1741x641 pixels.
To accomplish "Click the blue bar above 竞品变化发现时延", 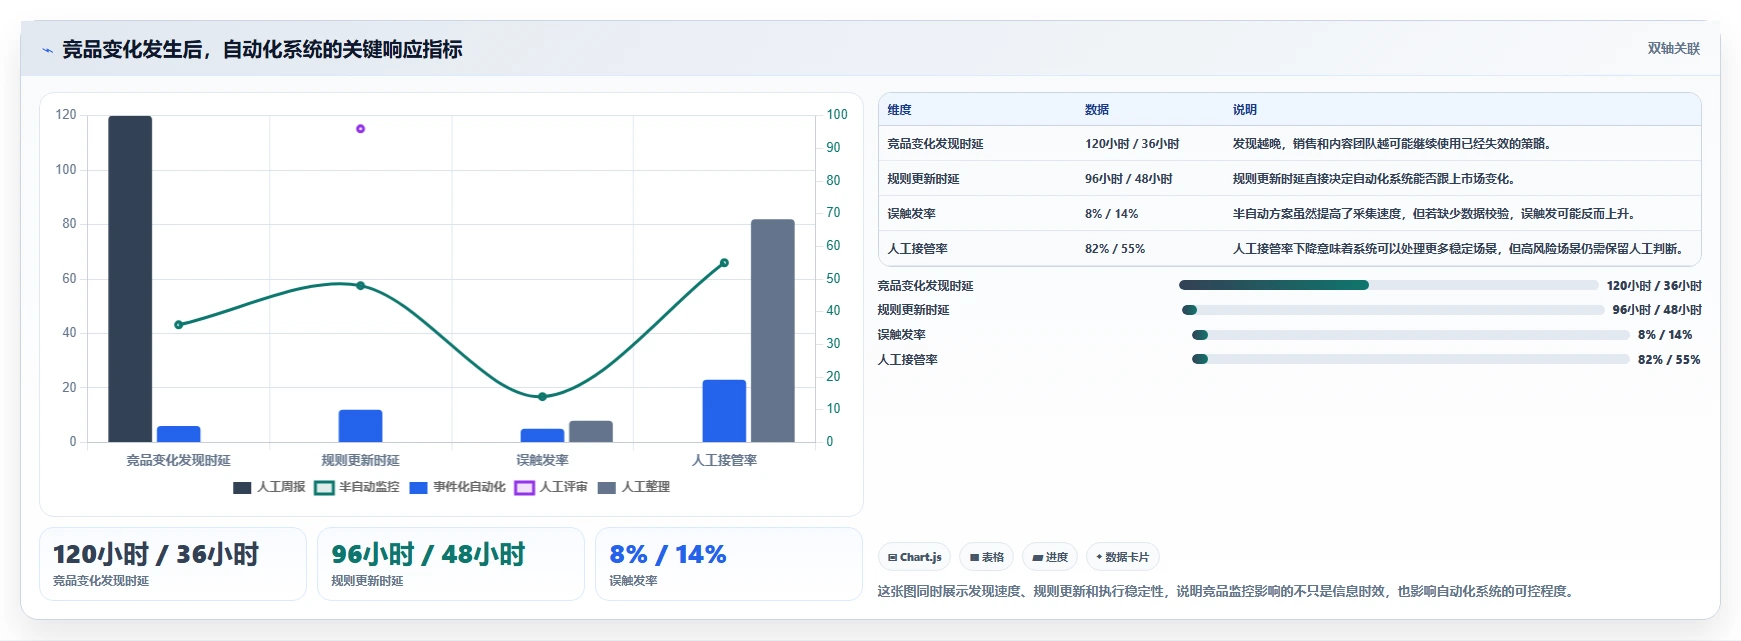I will pyautogui.click(x=178, y=434).
